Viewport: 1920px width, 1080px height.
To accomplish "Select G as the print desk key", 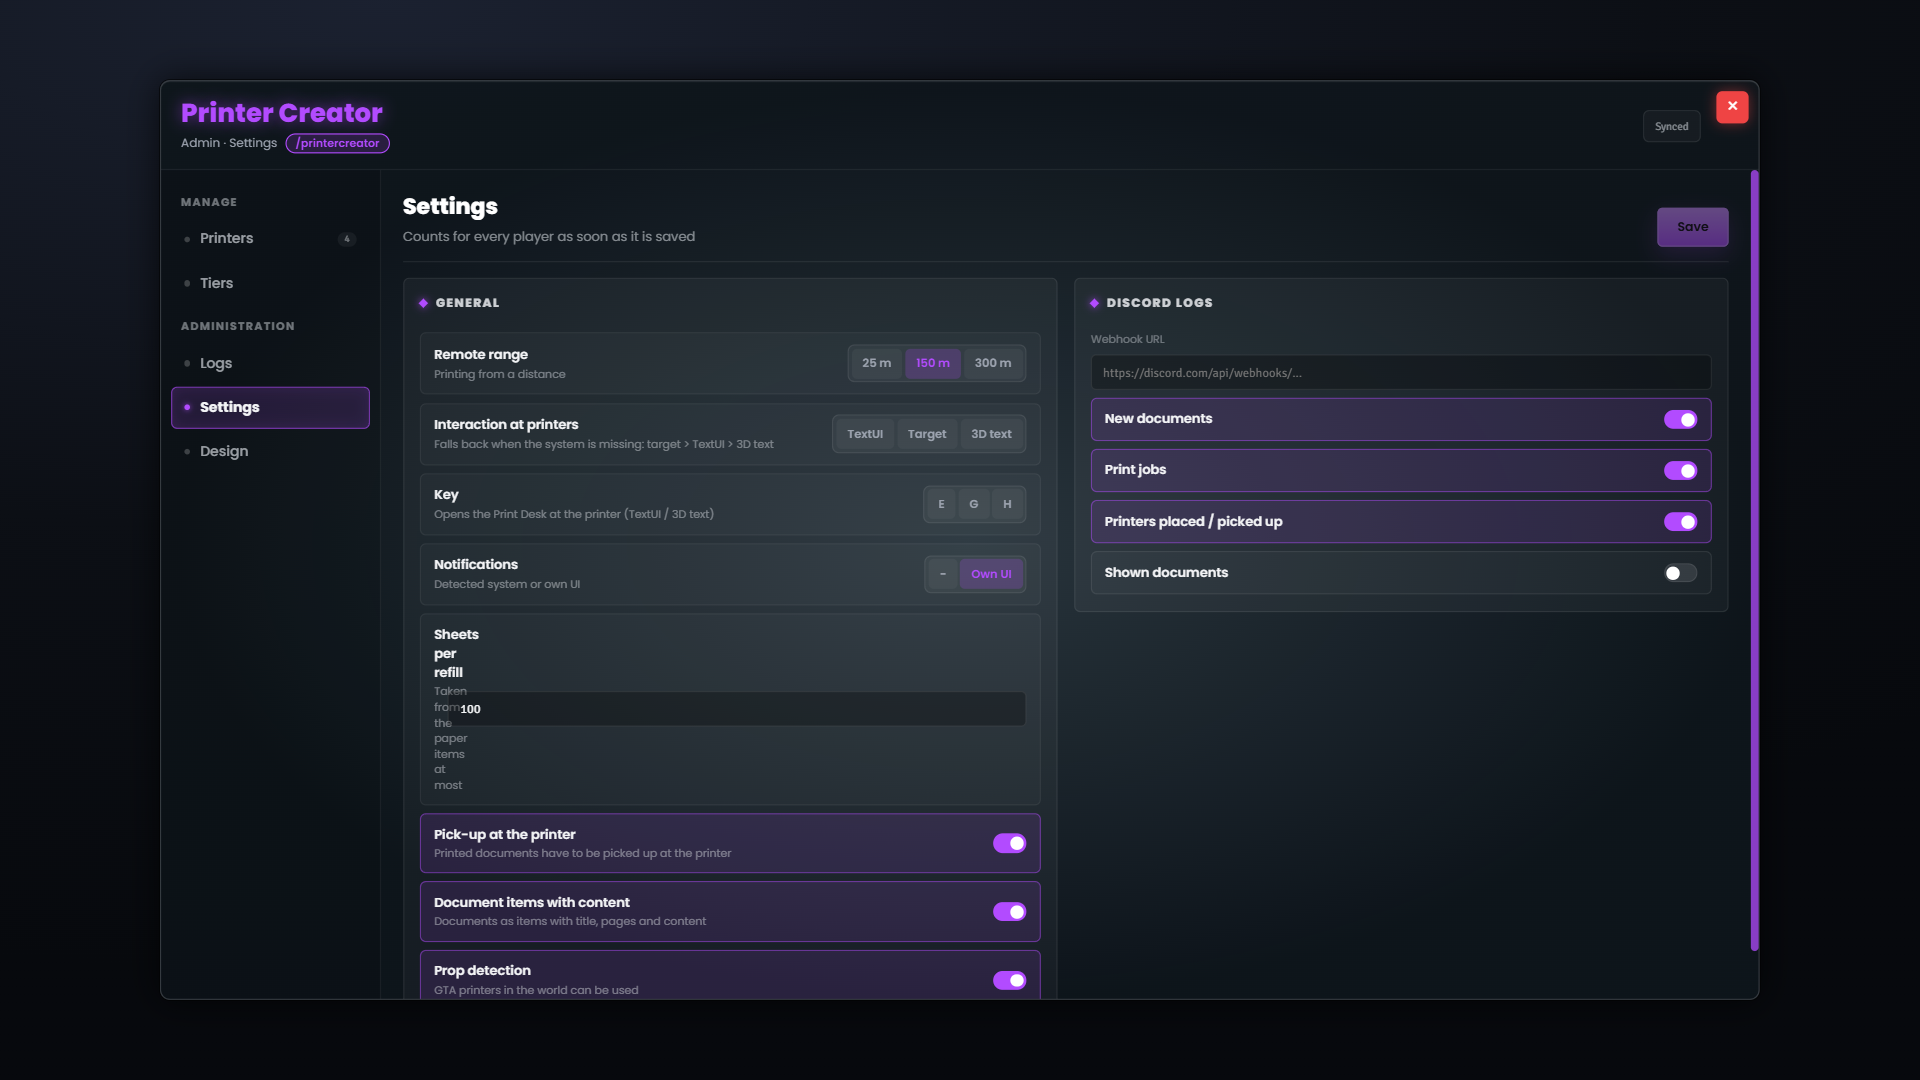I will pyautogui.click(x=973, y=504).
